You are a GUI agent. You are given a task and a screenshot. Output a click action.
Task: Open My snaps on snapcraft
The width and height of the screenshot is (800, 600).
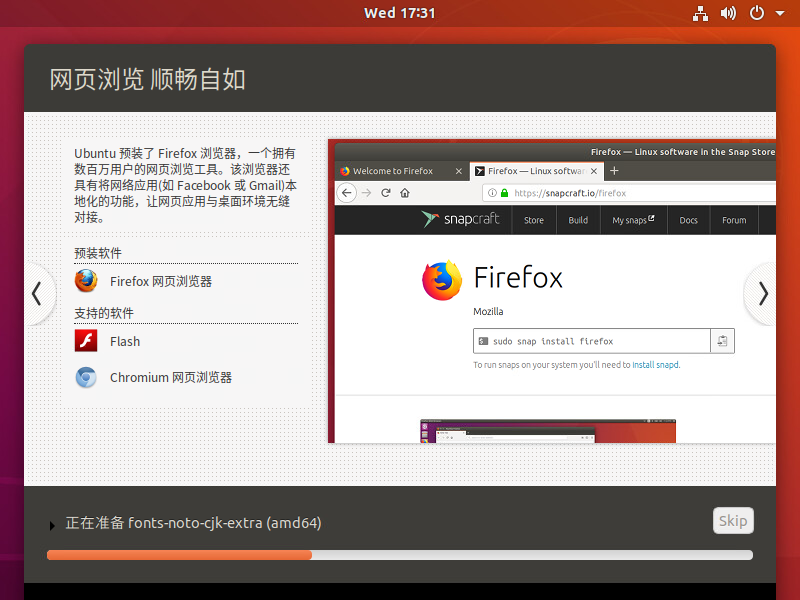click(x=633, y=220)
